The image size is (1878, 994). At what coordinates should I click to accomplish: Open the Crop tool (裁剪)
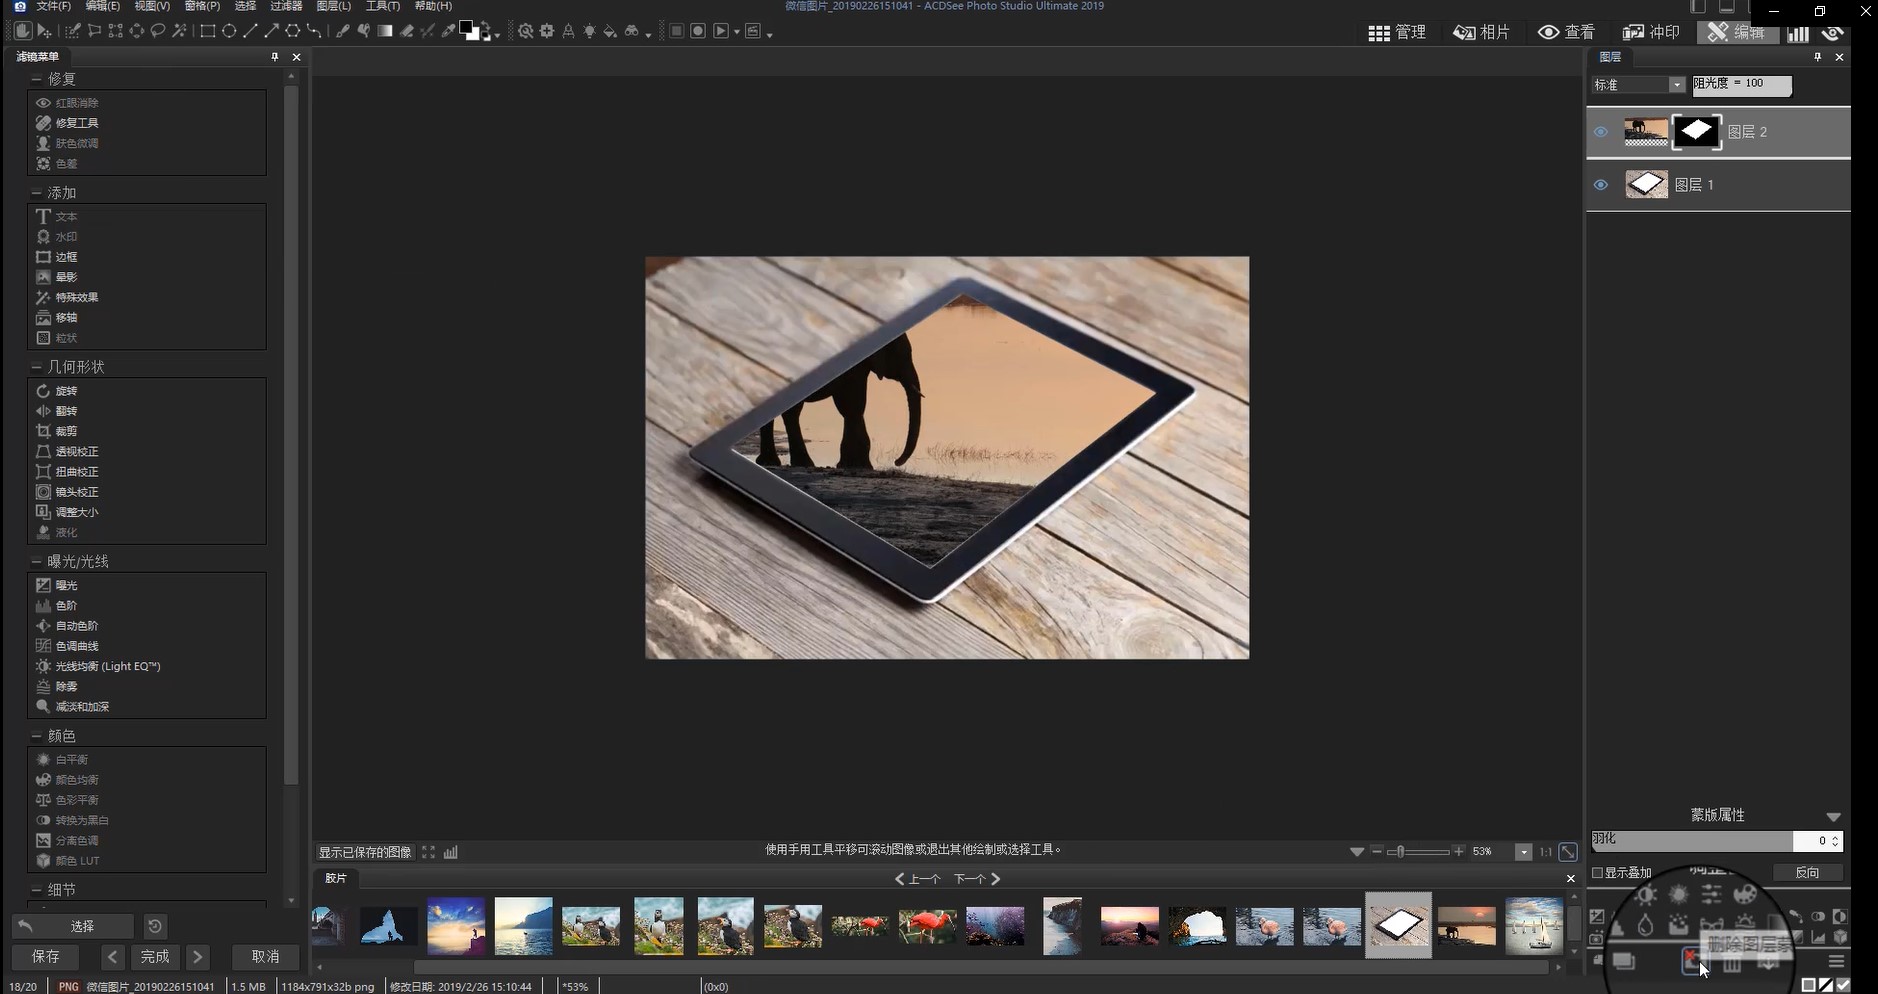[57, 431]
